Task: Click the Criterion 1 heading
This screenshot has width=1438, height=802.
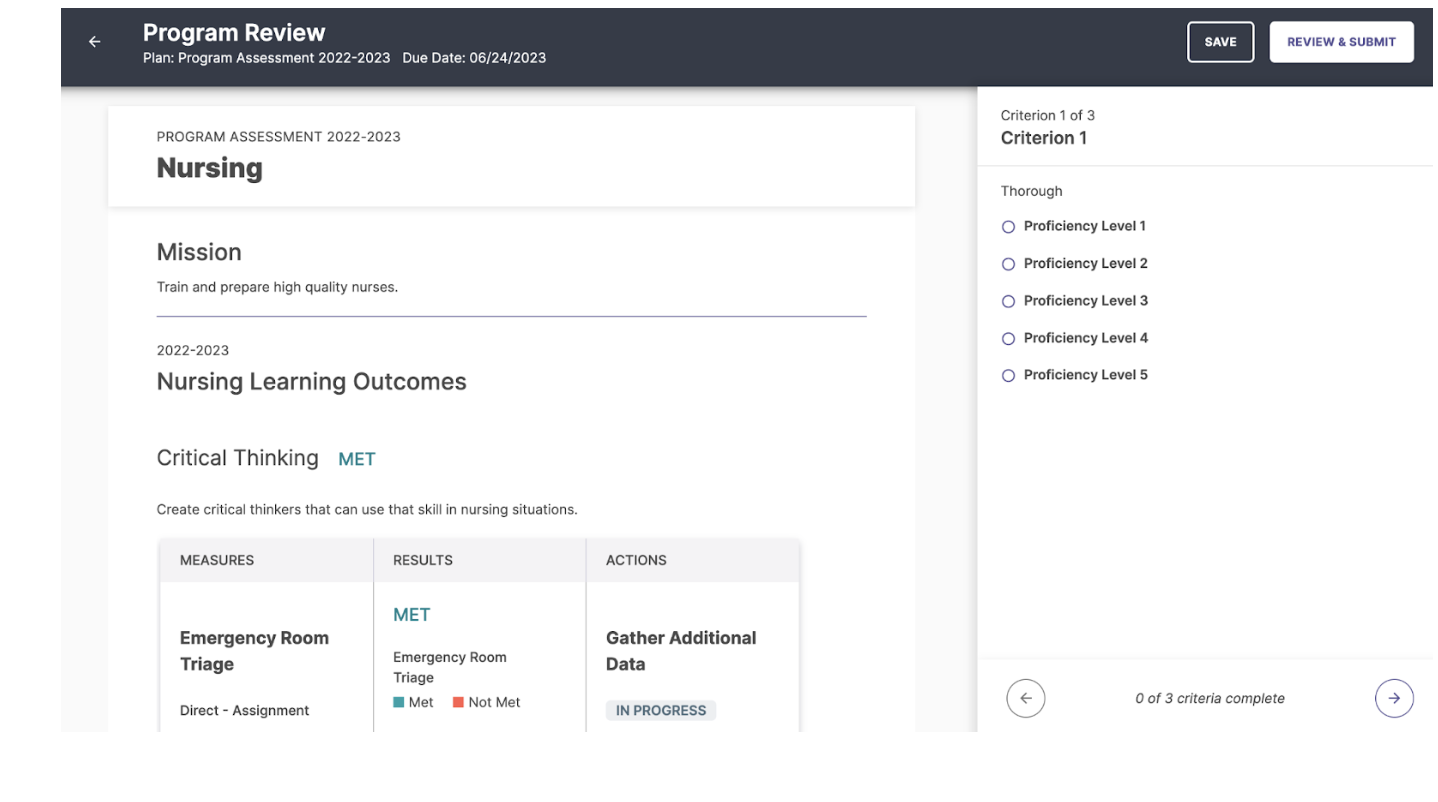Action: 1043,138
